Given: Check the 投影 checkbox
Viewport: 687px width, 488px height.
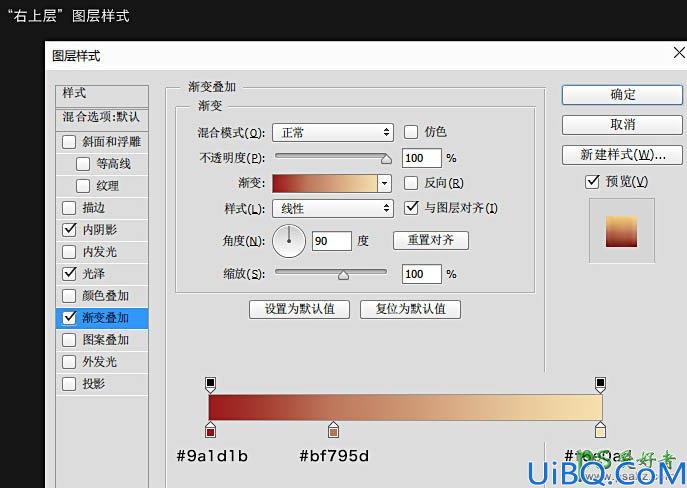Looking at the screenshot, I should 69,384.
